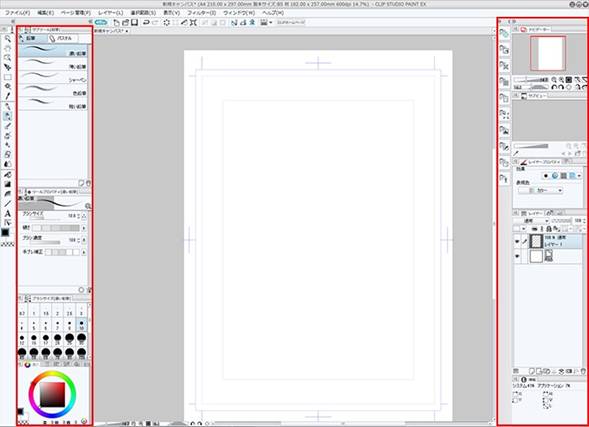Open CLIP STUDIO from command bar
The image size is (589, 427).
101,23
